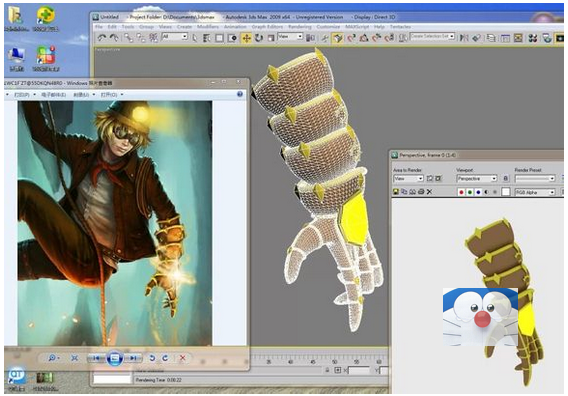Open the Rendering menu

300,27
